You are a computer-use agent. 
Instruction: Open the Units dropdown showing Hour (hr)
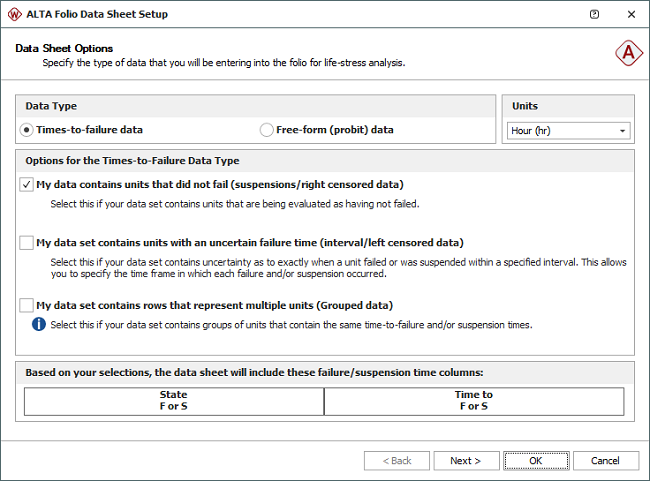pos(566,131)
